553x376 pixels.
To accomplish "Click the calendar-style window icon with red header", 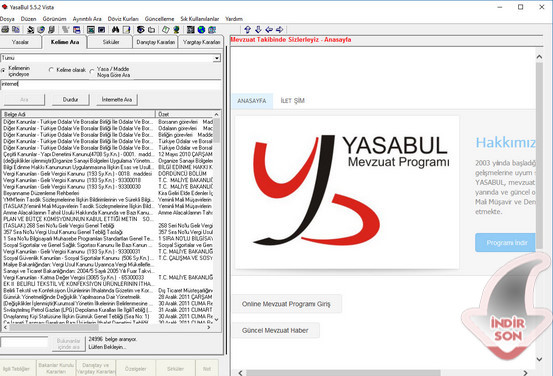I will 76,30.
